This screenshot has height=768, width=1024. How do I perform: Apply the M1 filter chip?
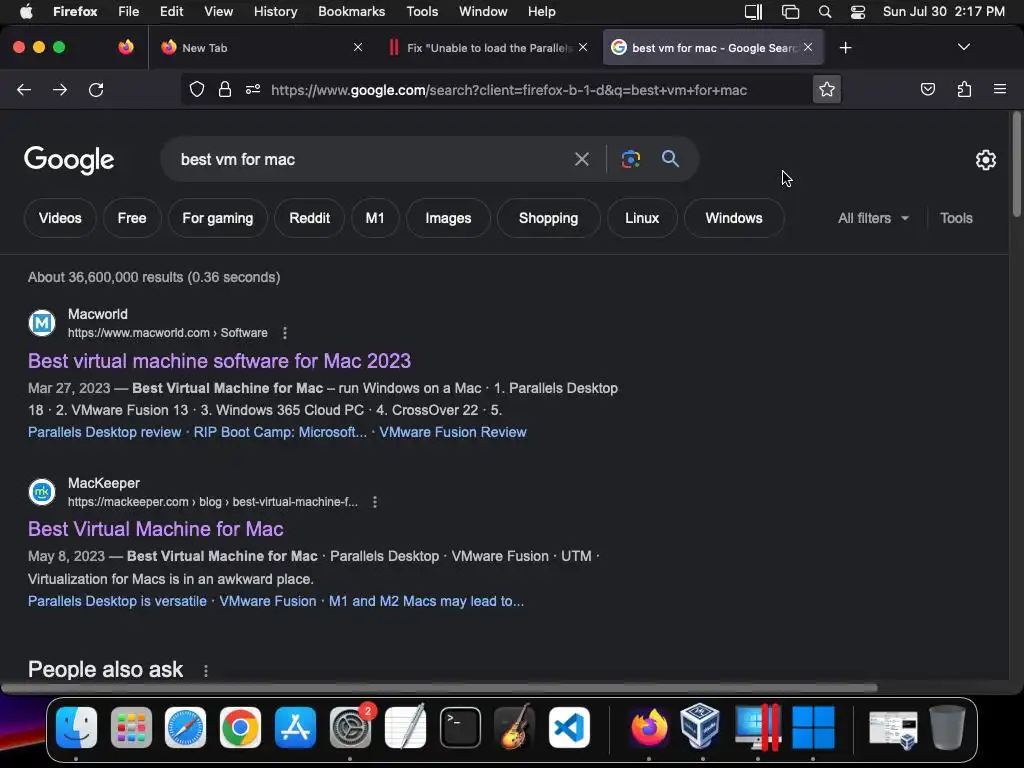(375, 218)
